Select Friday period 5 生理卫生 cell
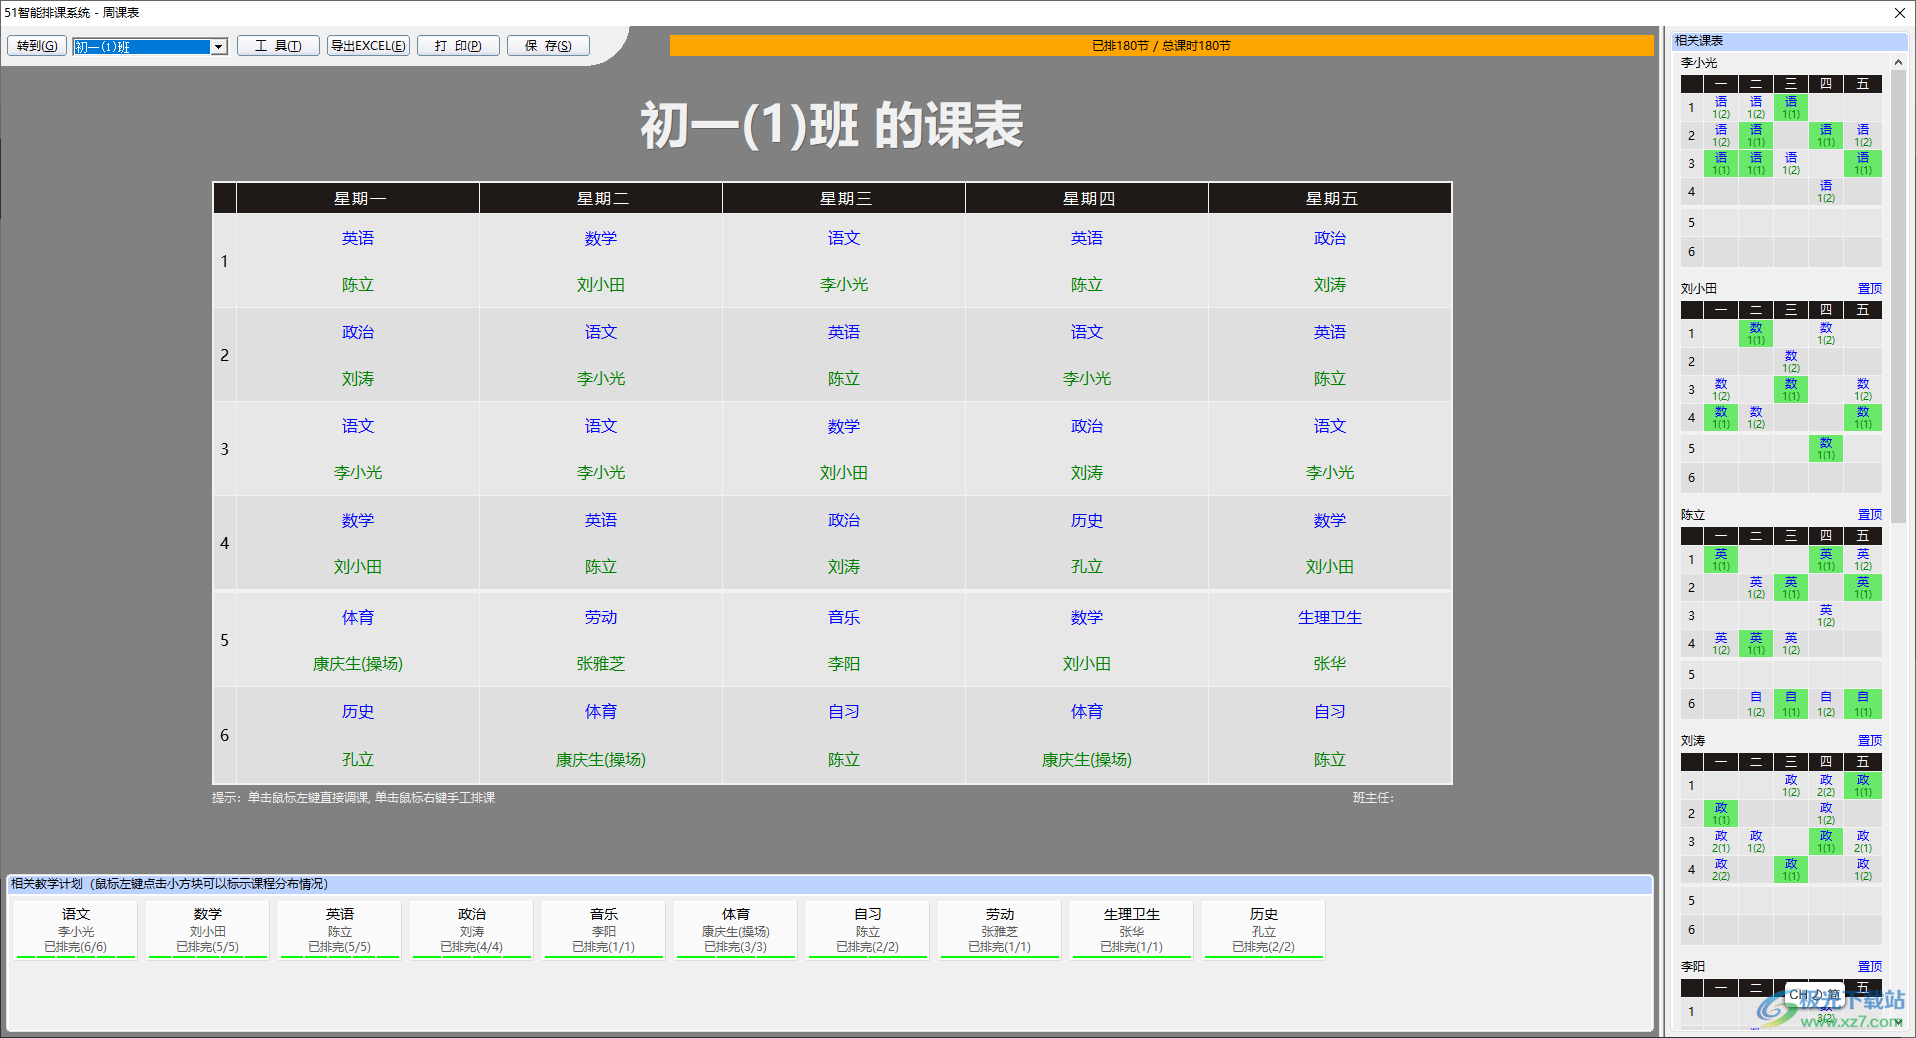 point(1330,640)
